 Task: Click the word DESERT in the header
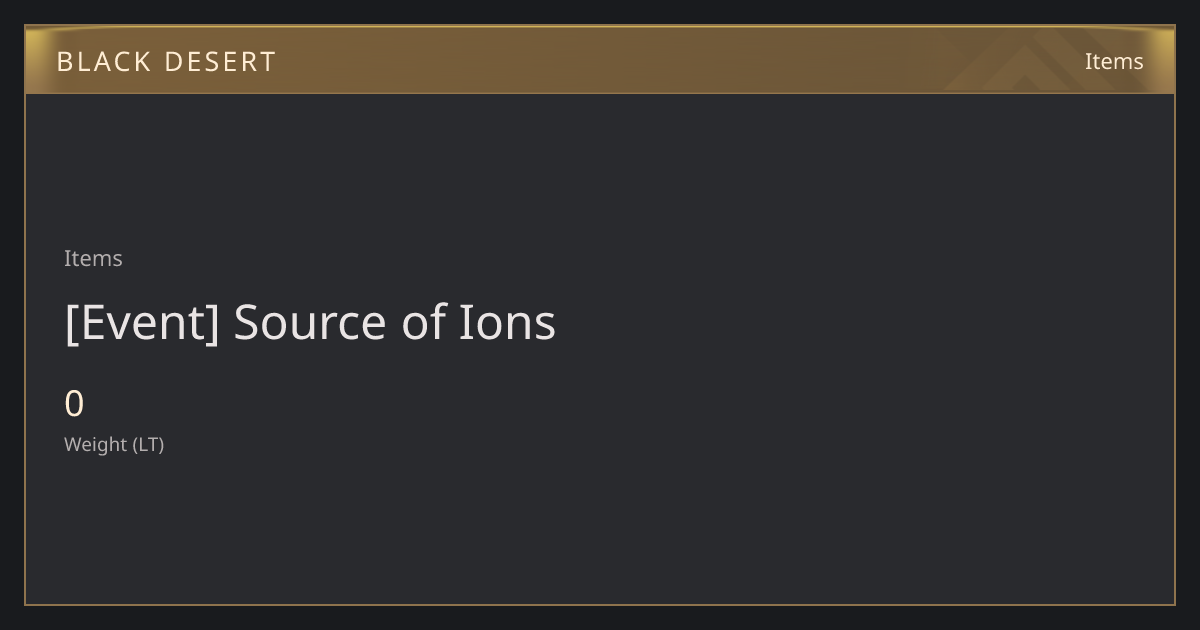pos(220,62)
